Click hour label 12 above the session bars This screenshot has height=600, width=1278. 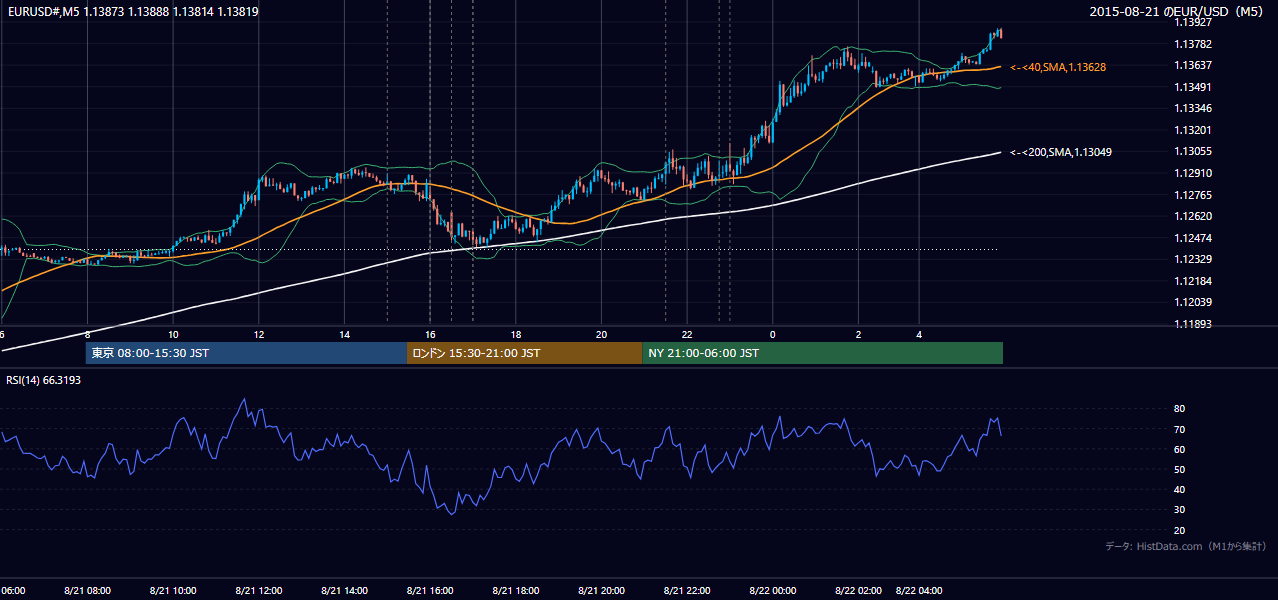pos(259,334)
